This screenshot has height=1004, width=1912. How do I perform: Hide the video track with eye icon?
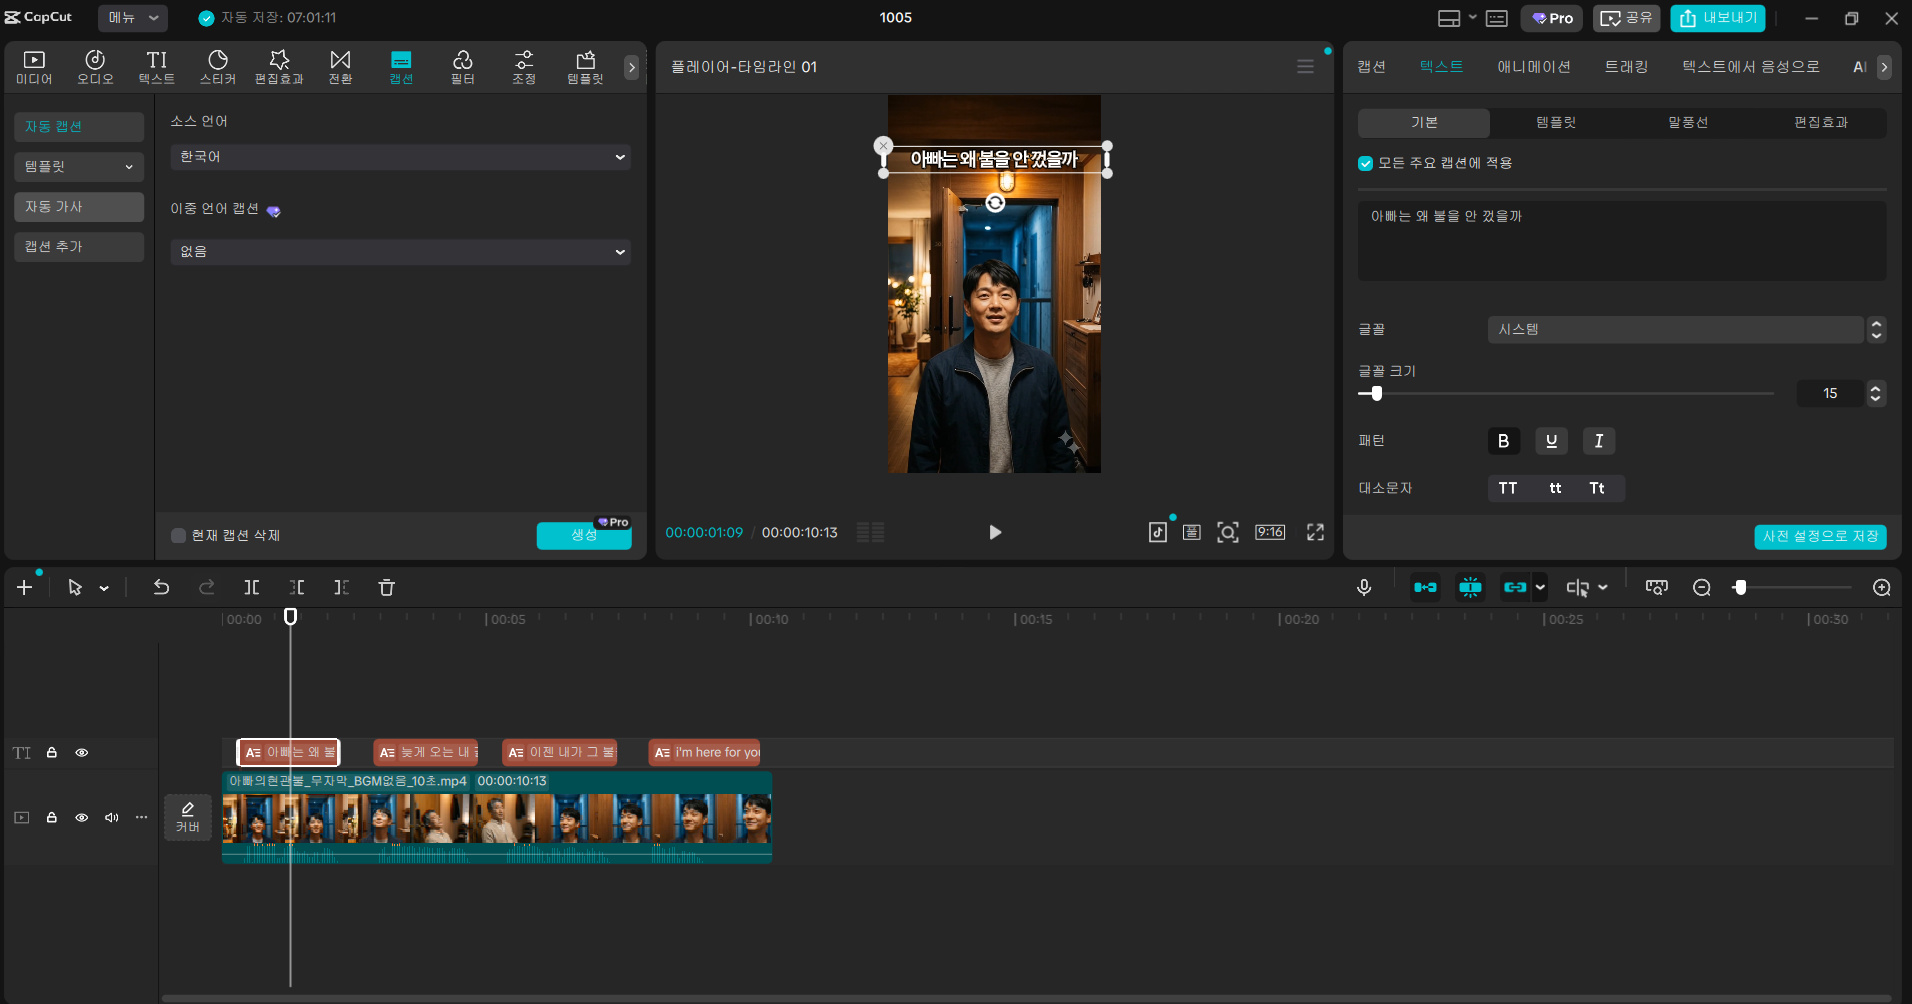[x=82, y=817]
